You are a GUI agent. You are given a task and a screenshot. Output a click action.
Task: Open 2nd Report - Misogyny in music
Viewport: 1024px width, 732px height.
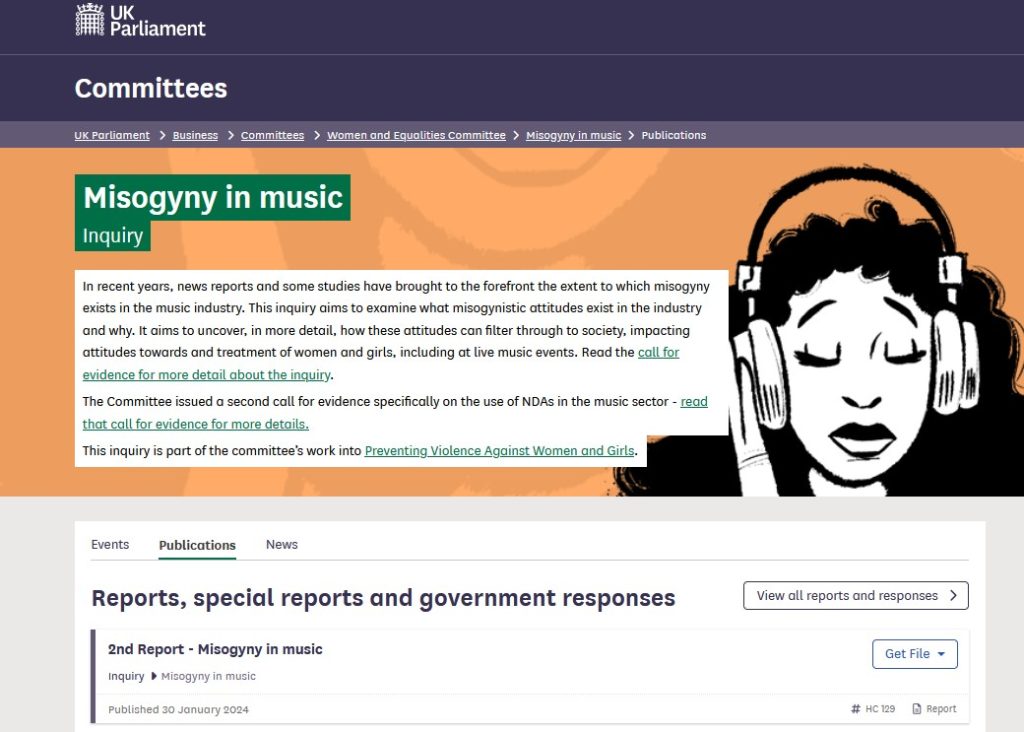coord(215,649)
